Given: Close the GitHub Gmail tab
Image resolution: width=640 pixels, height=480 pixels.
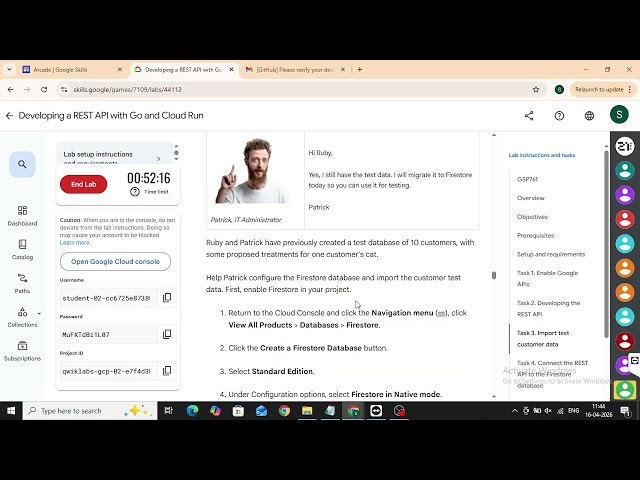Looking at the screenshot, I should 343,70.
